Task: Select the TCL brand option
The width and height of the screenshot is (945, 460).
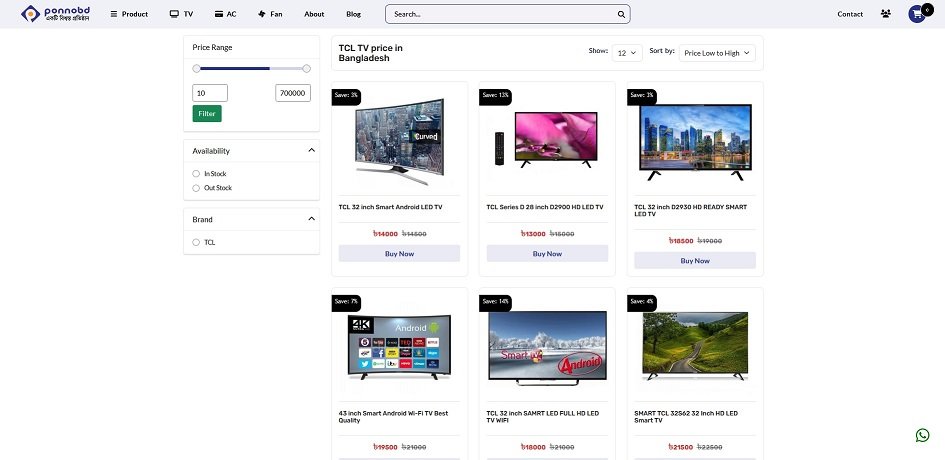Action: 196,242
